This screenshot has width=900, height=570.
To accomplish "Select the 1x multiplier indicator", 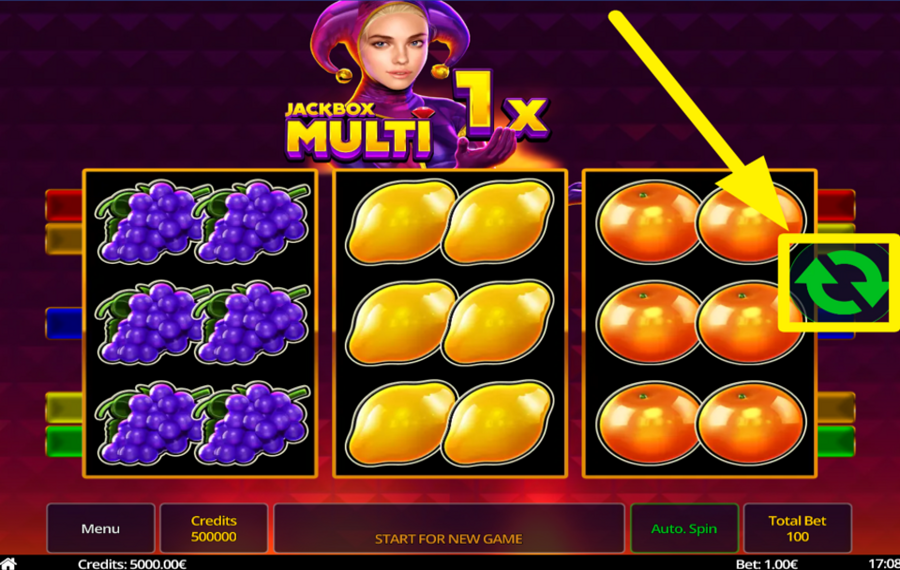I will [501, 104].
